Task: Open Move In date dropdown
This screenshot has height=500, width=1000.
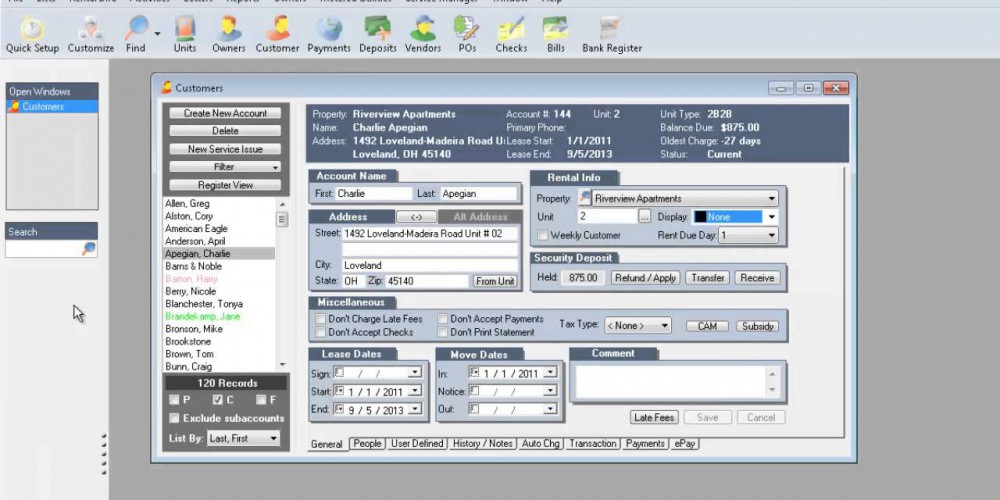Action: 550,373
